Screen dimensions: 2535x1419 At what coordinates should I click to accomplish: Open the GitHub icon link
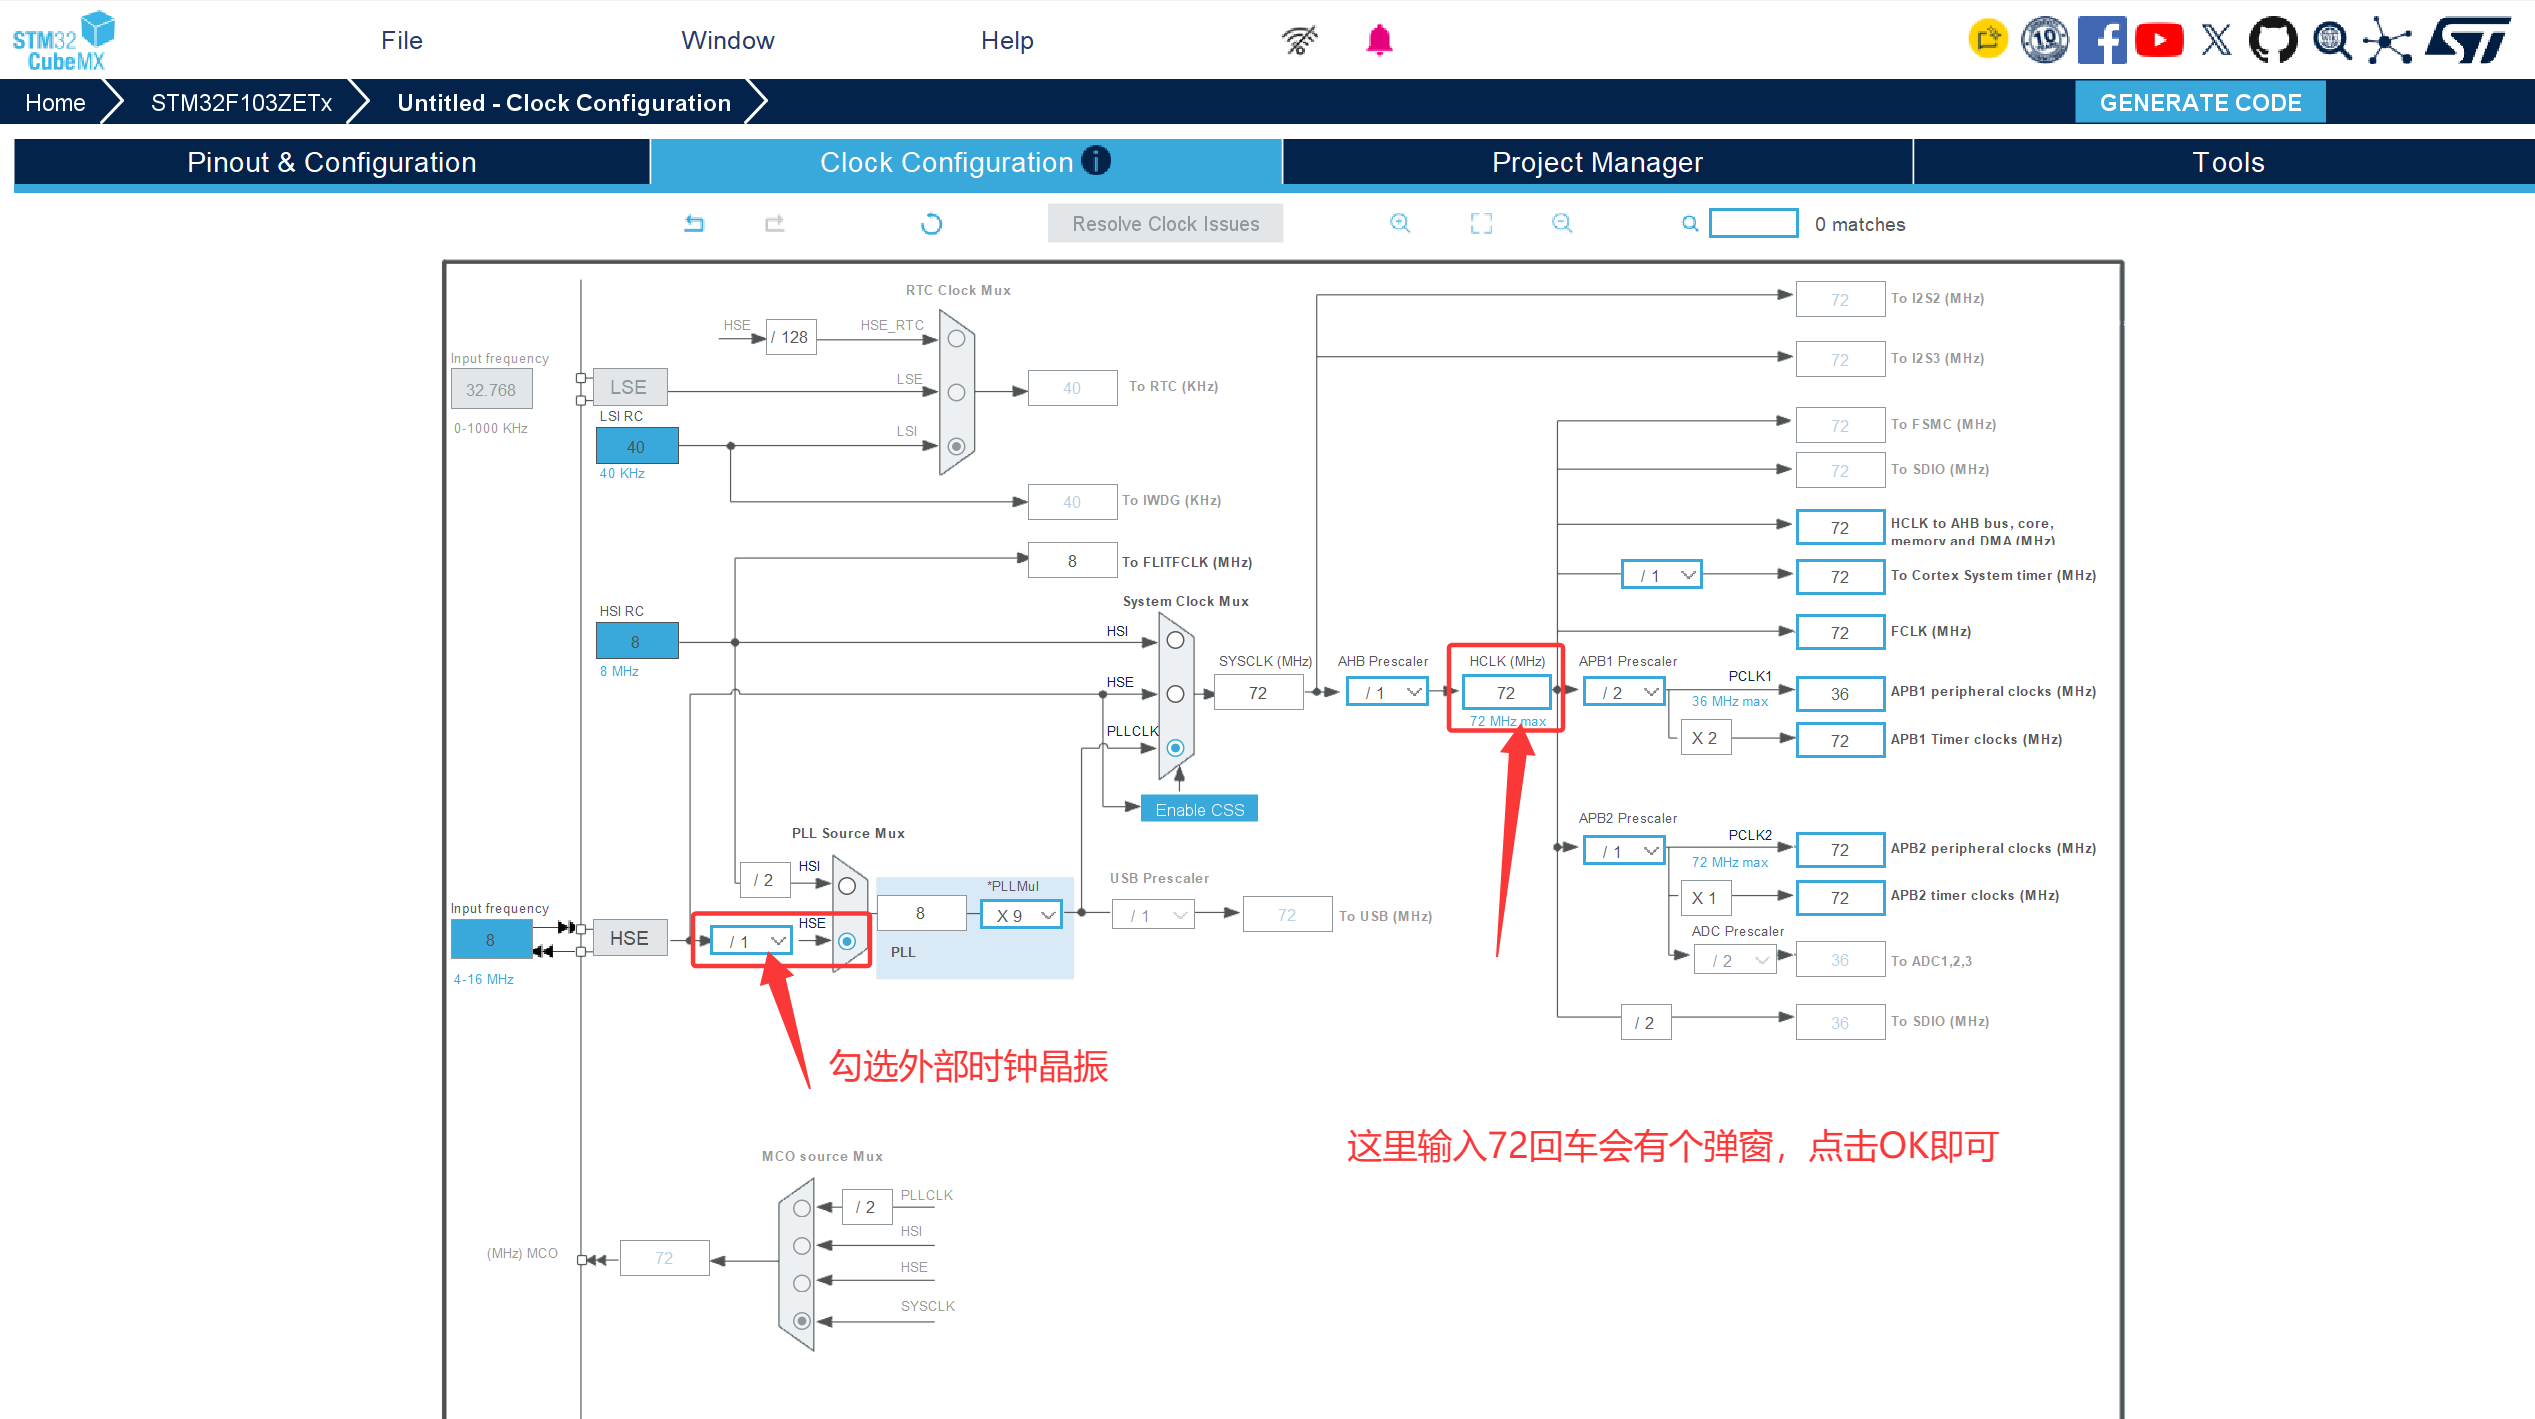(x=2272, y=40)
